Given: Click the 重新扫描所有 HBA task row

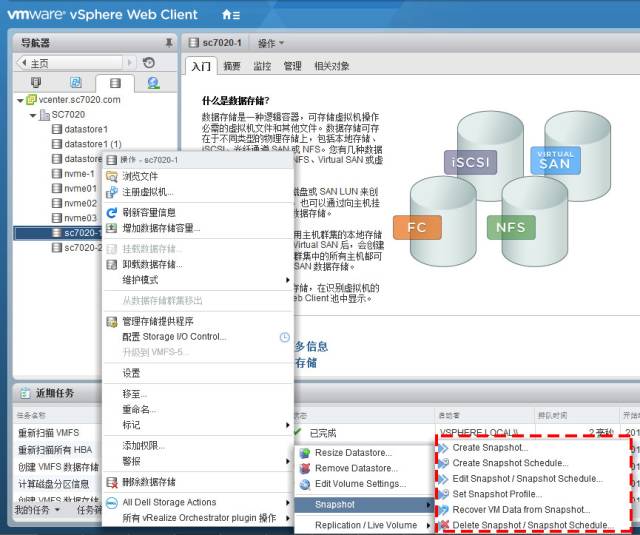Looking at the screenshot, I should coord(57,450).
